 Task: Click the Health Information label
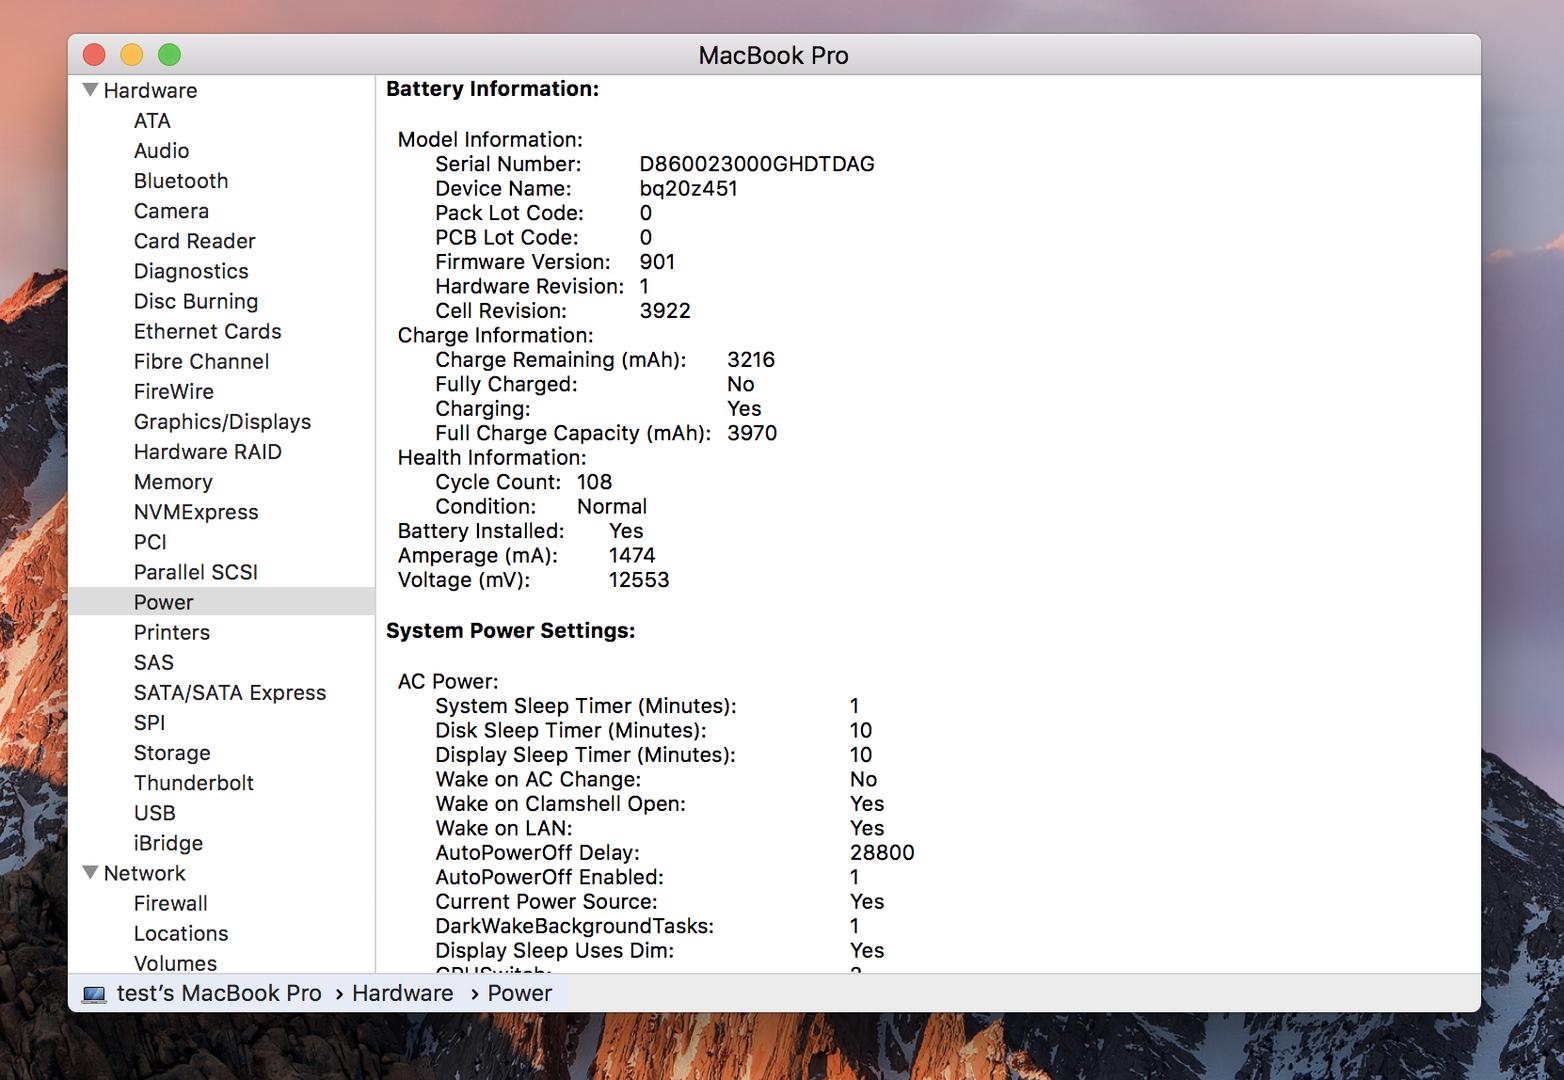pos(492,458)
